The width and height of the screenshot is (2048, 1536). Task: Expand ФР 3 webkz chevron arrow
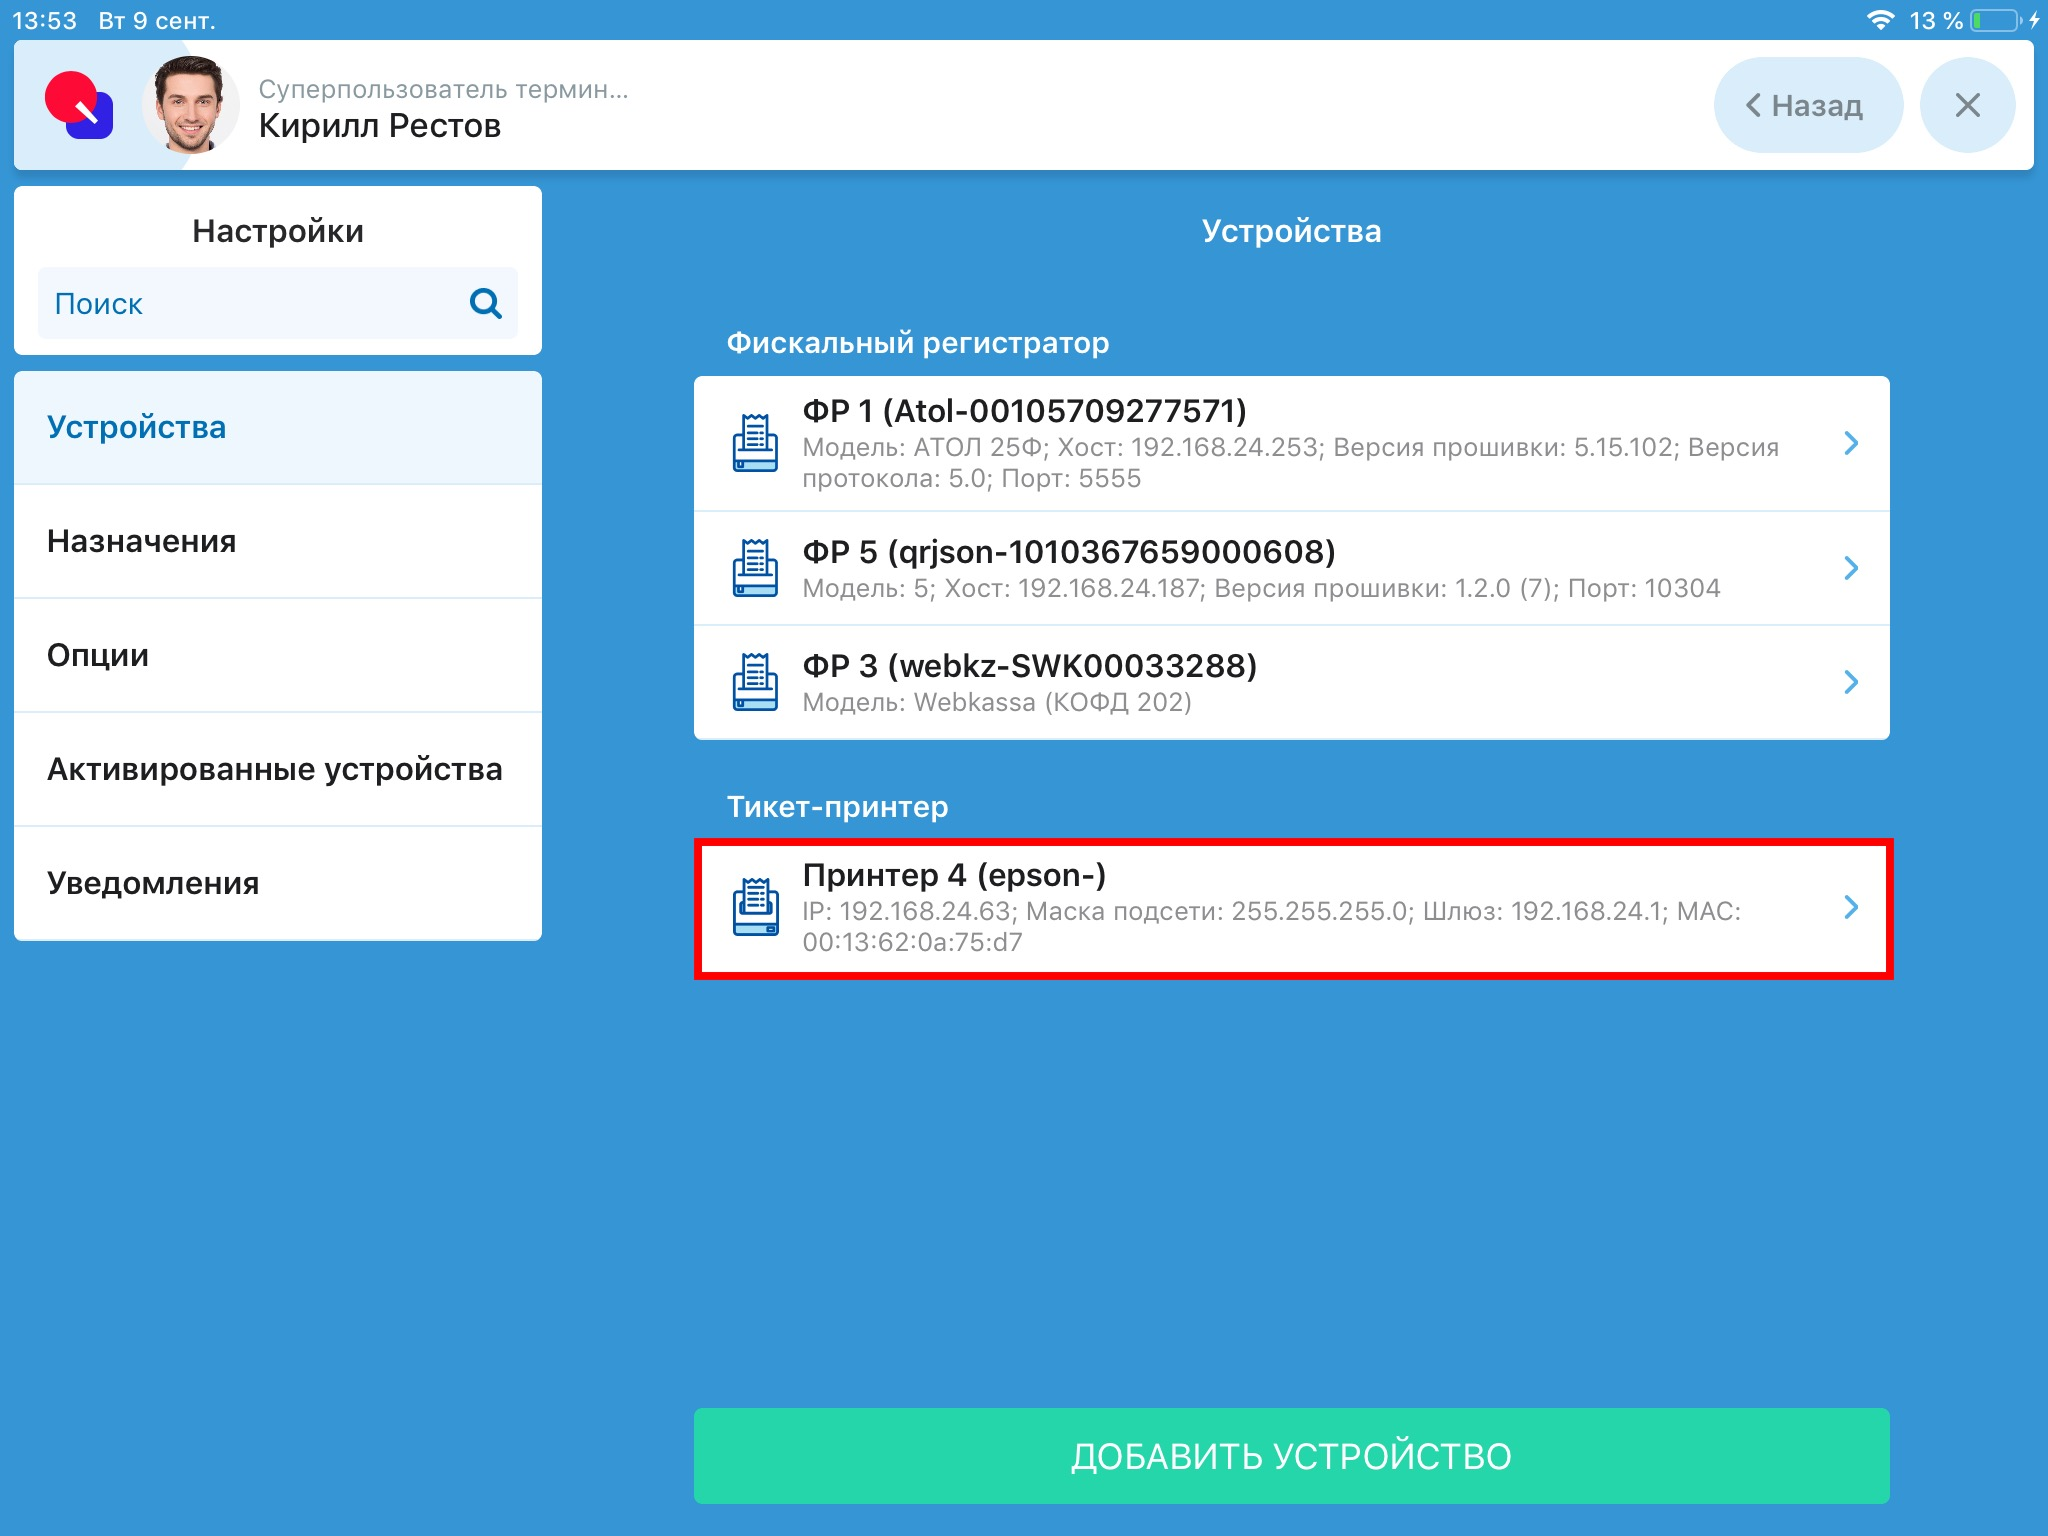click(x=1850, y=682)
